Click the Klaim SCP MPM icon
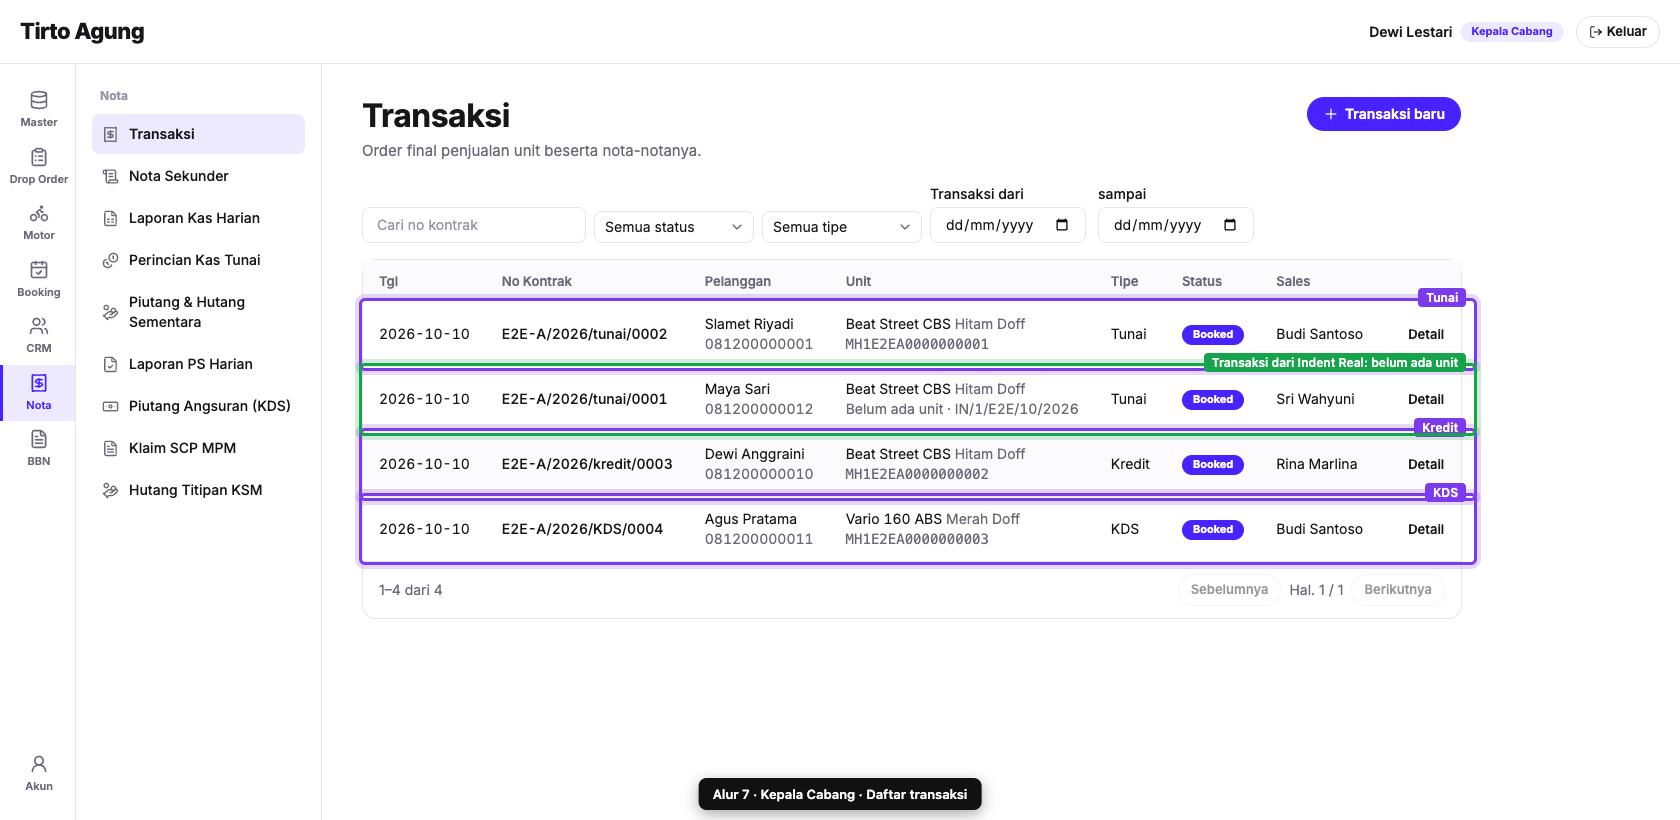 pos(111,448)
